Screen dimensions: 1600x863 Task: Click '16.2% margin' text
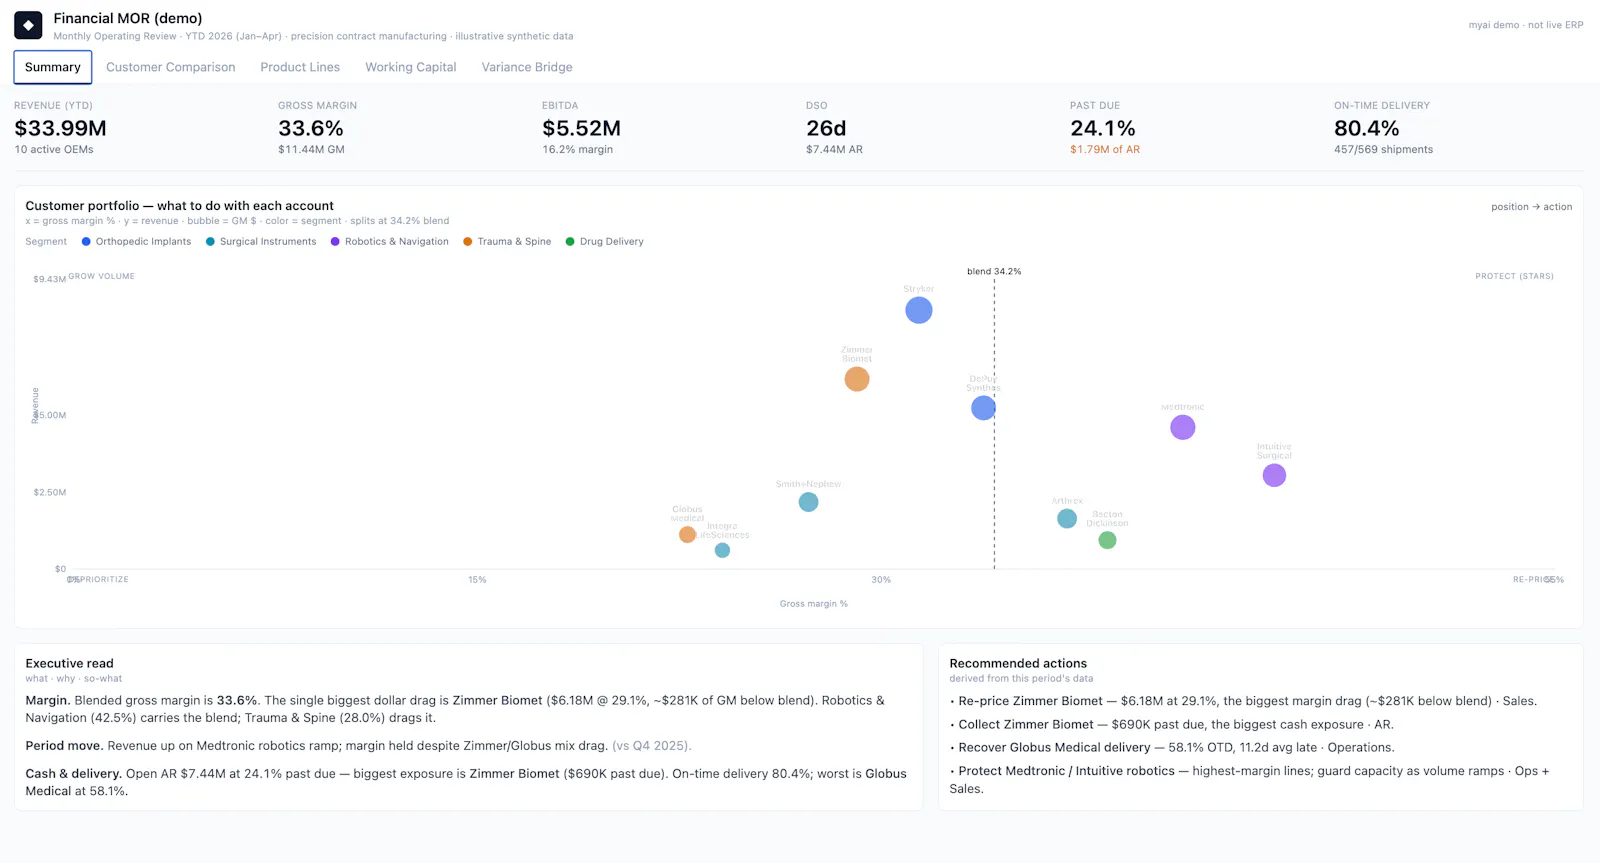[578, 149]
